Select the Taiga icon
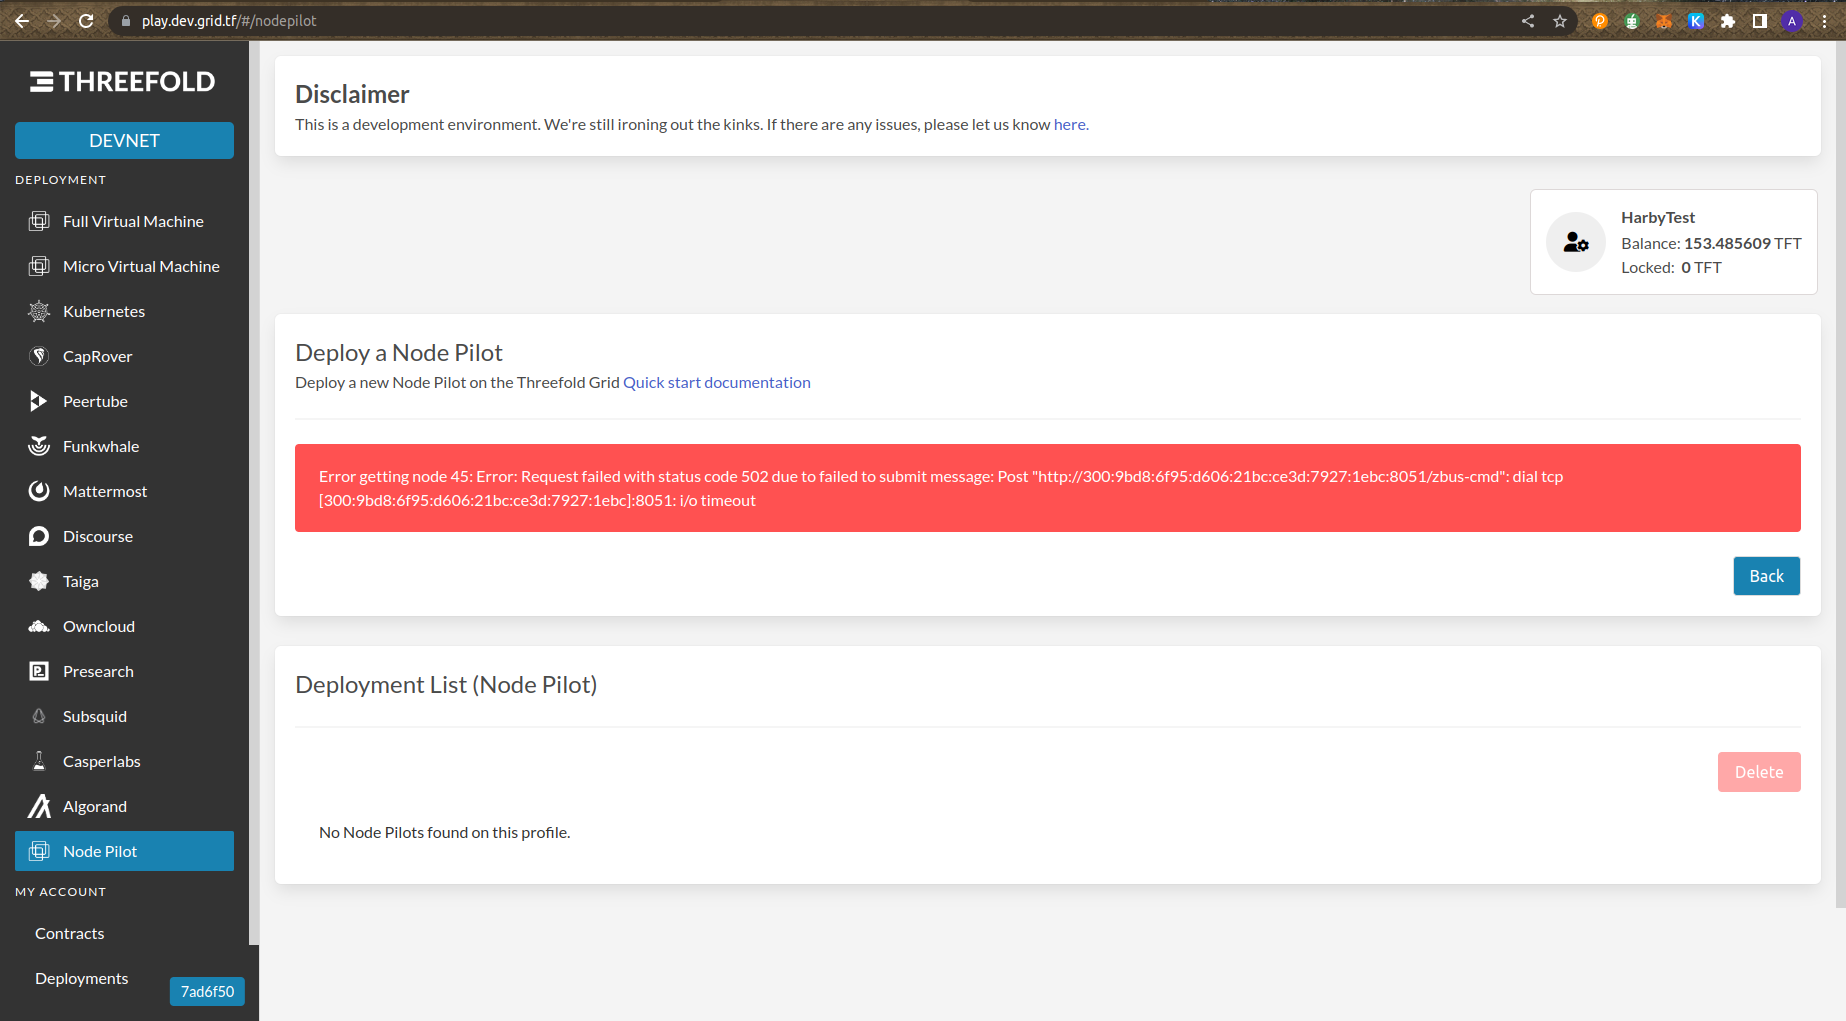 (x=39, y=581)
